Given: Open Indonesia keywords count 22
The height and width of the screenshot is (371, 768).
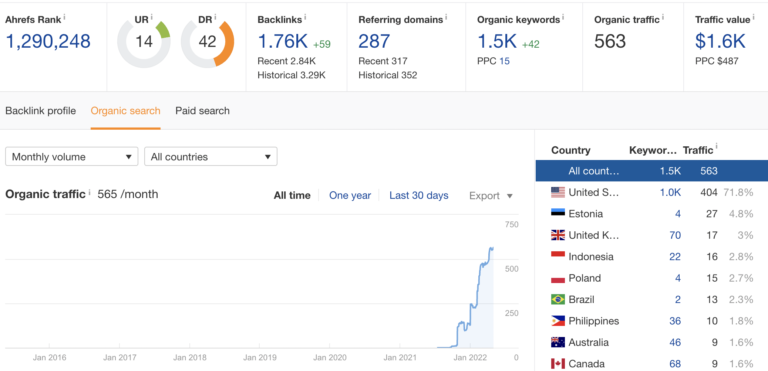Looking at the screenshot, I should (x=675, y=257).
